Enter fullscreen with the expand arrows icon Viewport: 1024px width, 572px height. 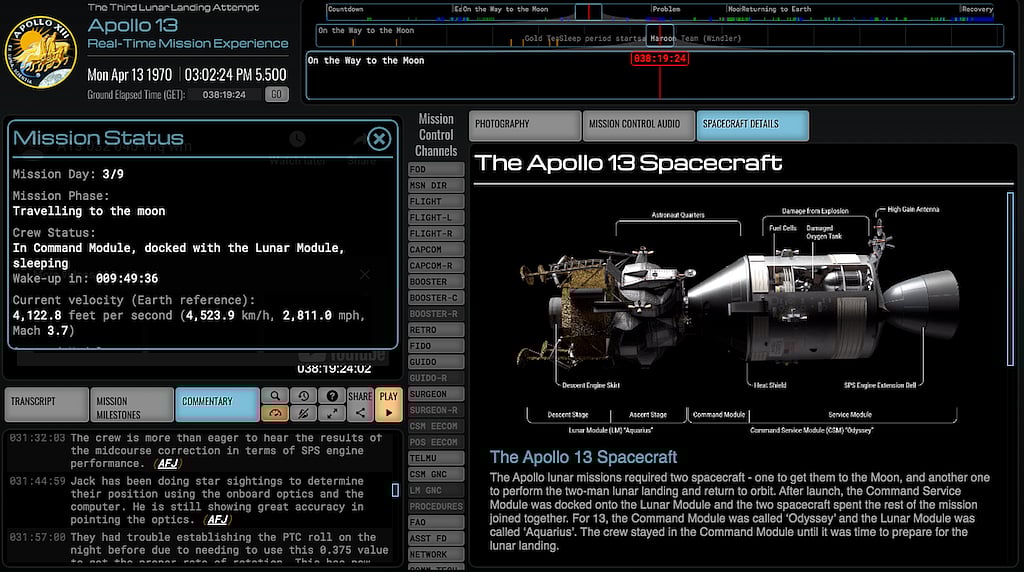[332, 413]
